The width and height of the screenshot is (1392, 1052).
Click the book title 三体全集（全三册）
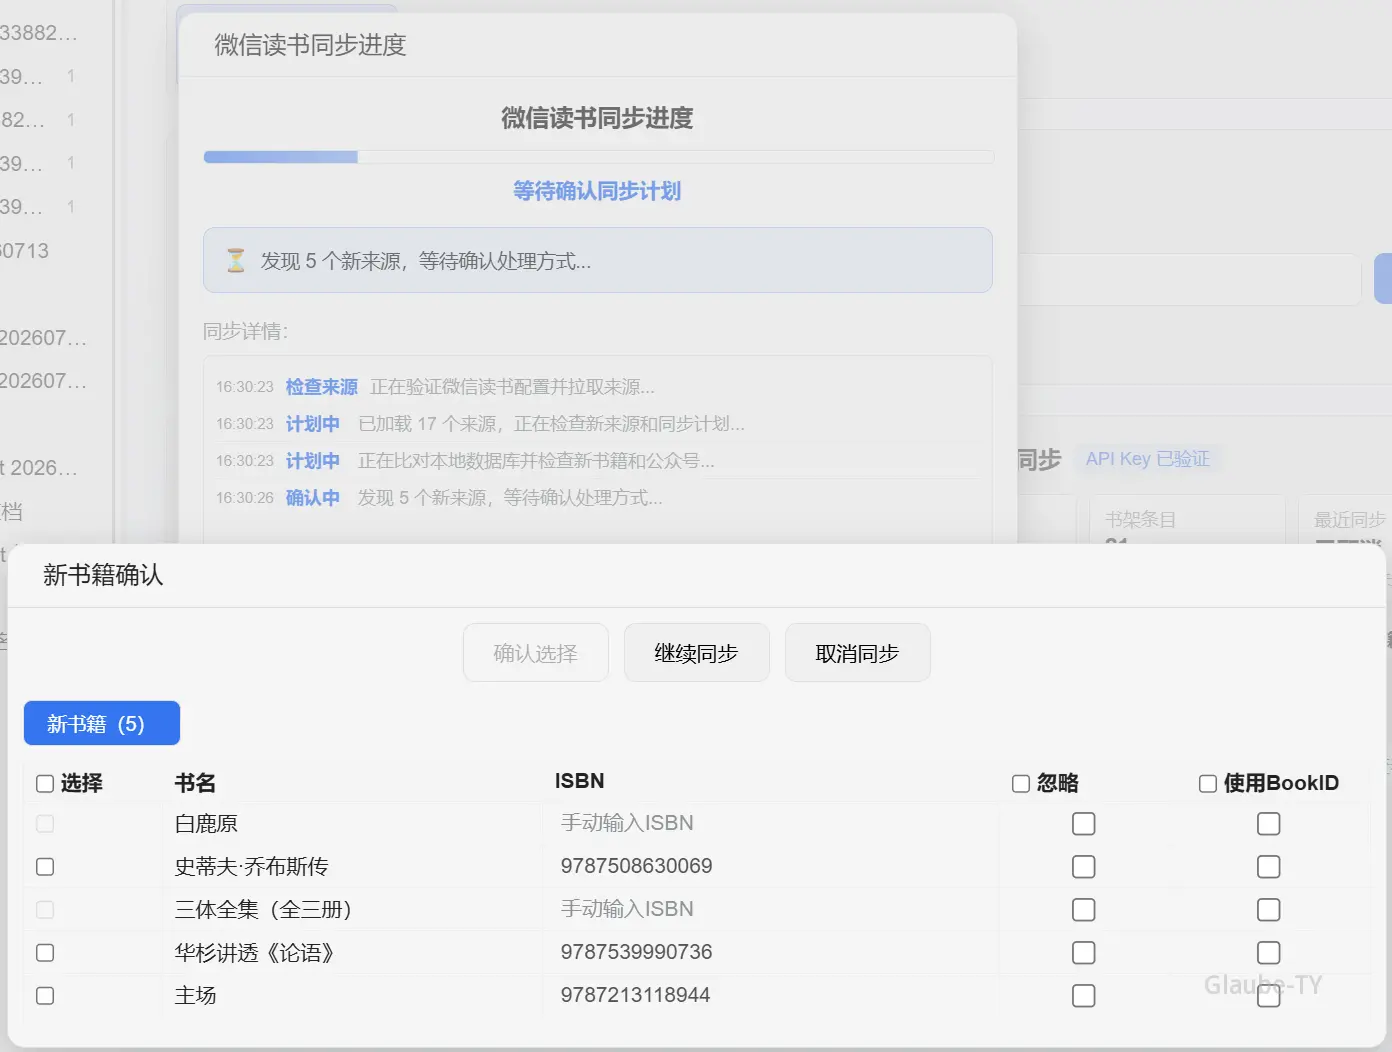264,910
